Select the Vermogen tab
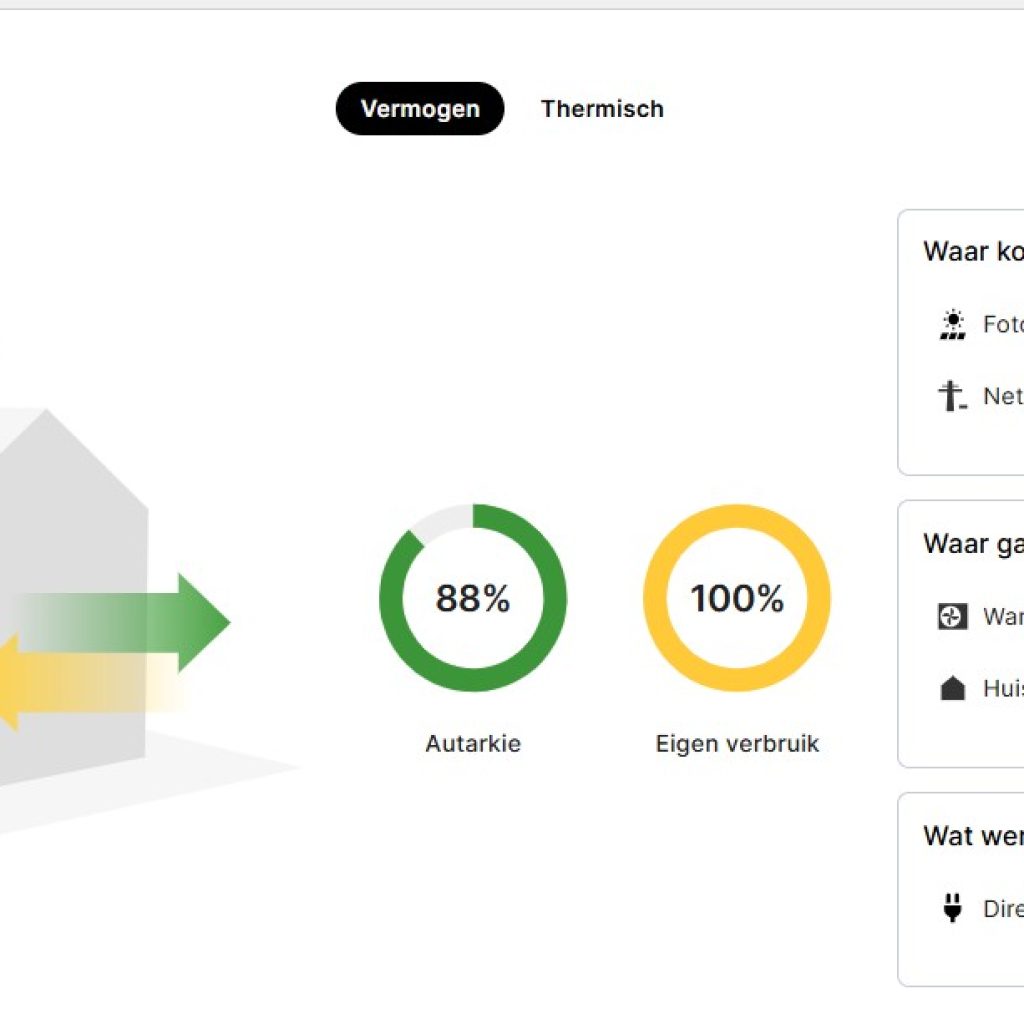1024x1024 pixels. click(x=420, y=109)
